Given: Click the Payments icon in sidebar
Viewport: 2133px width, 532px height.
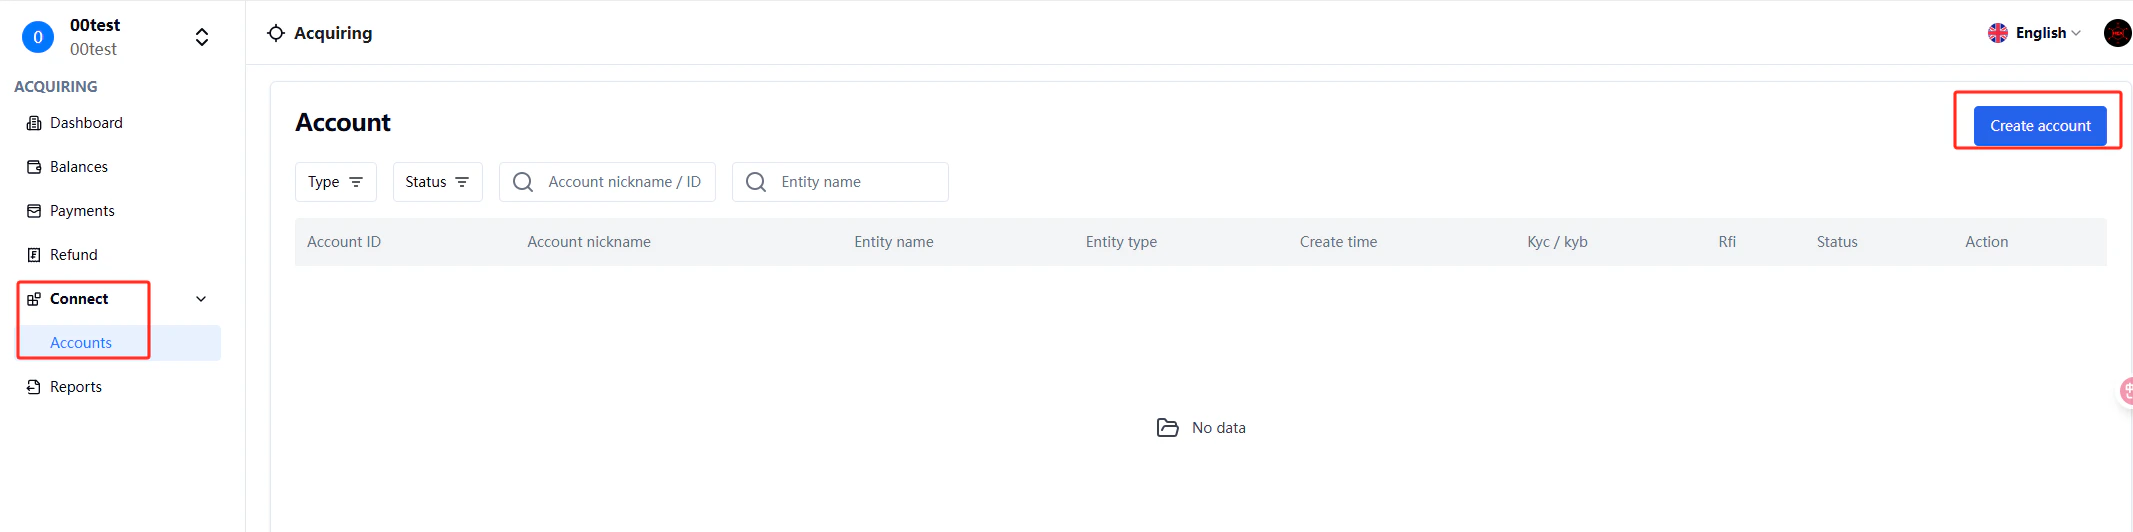Looking at the screenshot, I should click(x=33, y=211).
